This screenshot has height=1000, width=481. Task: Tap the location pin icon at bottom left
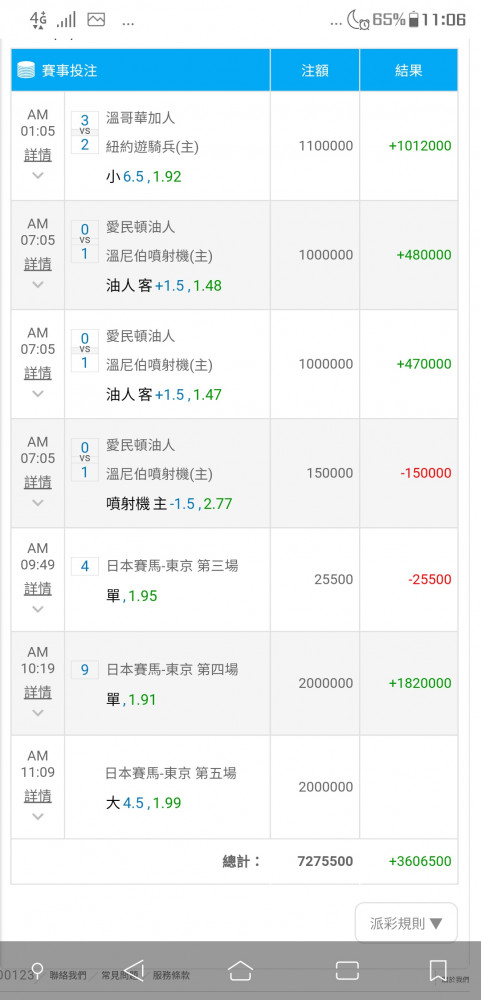coord(37,971)
